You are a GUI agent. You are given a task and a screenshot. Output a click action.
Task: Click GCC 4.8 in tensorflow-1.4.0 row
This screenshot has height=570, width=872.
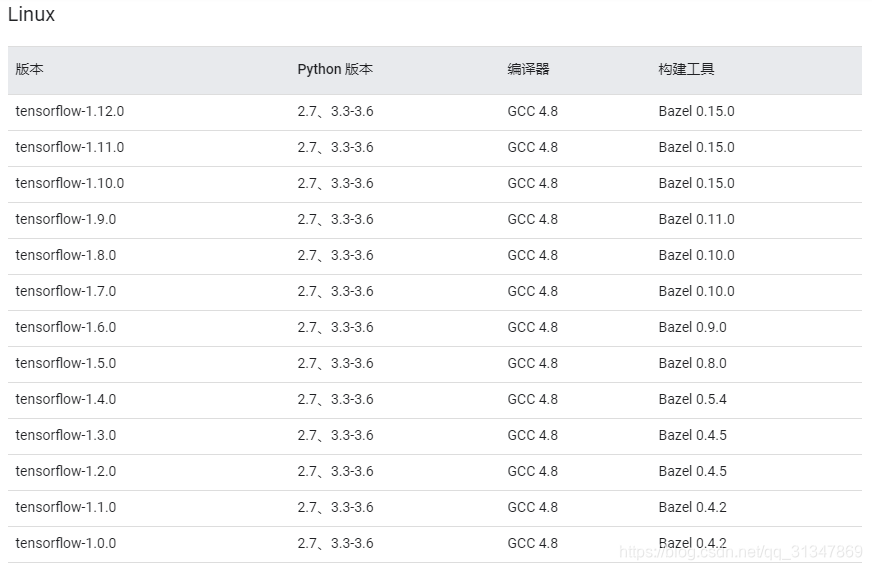532,399
